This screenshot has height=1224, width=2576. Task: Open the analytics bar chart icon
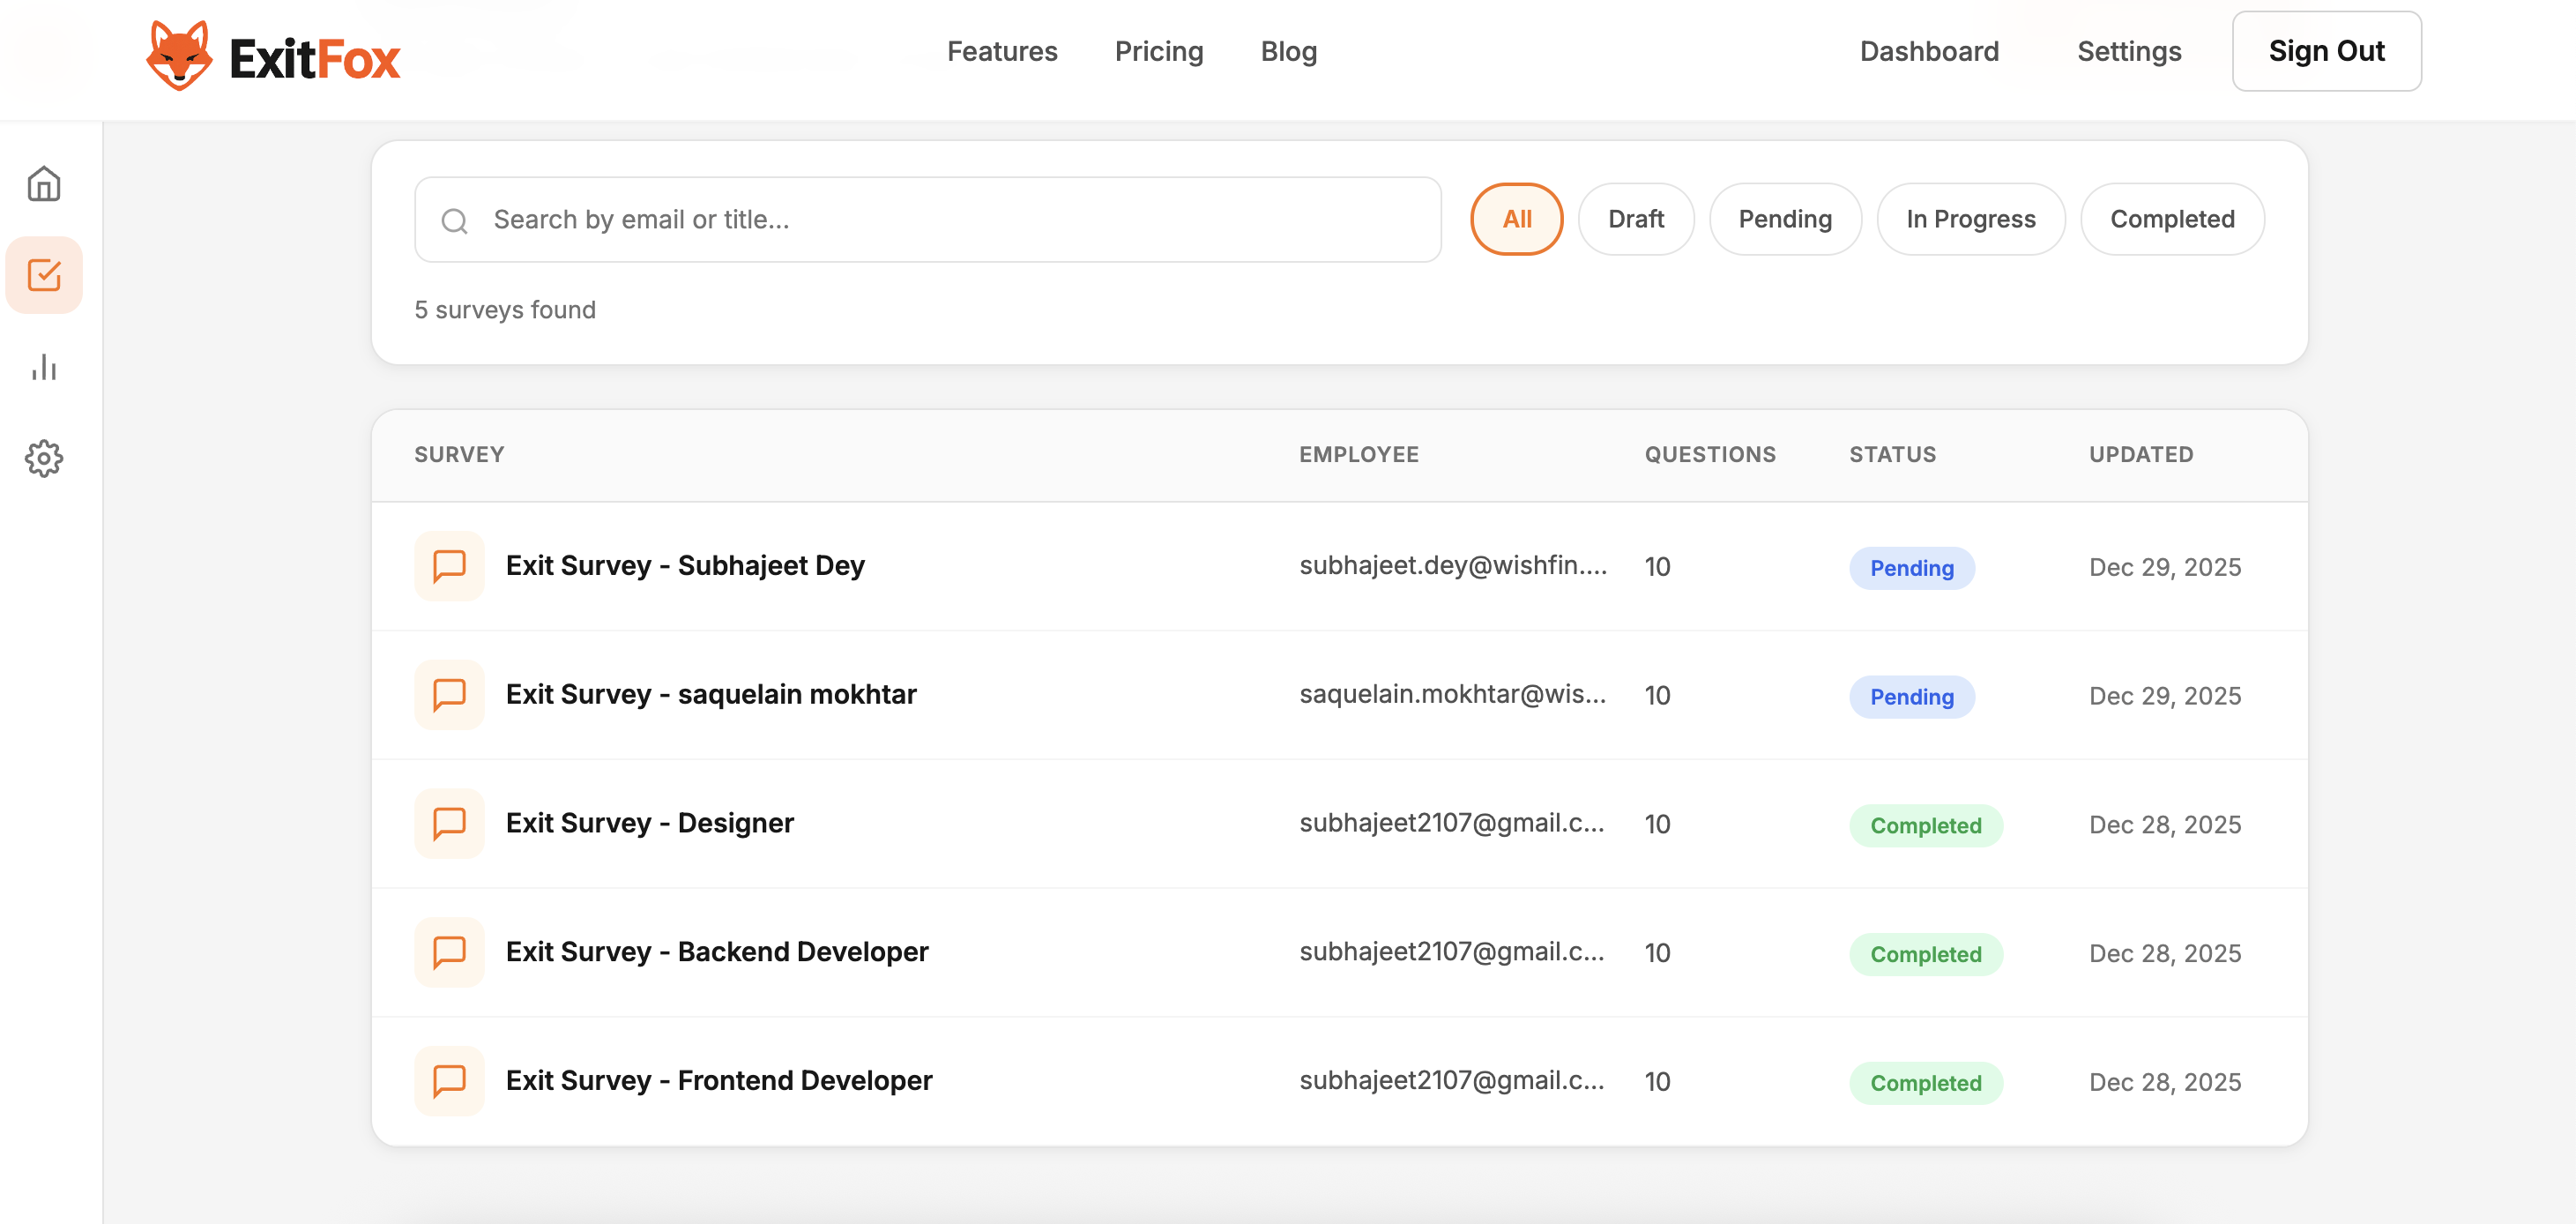coord(45,367)
